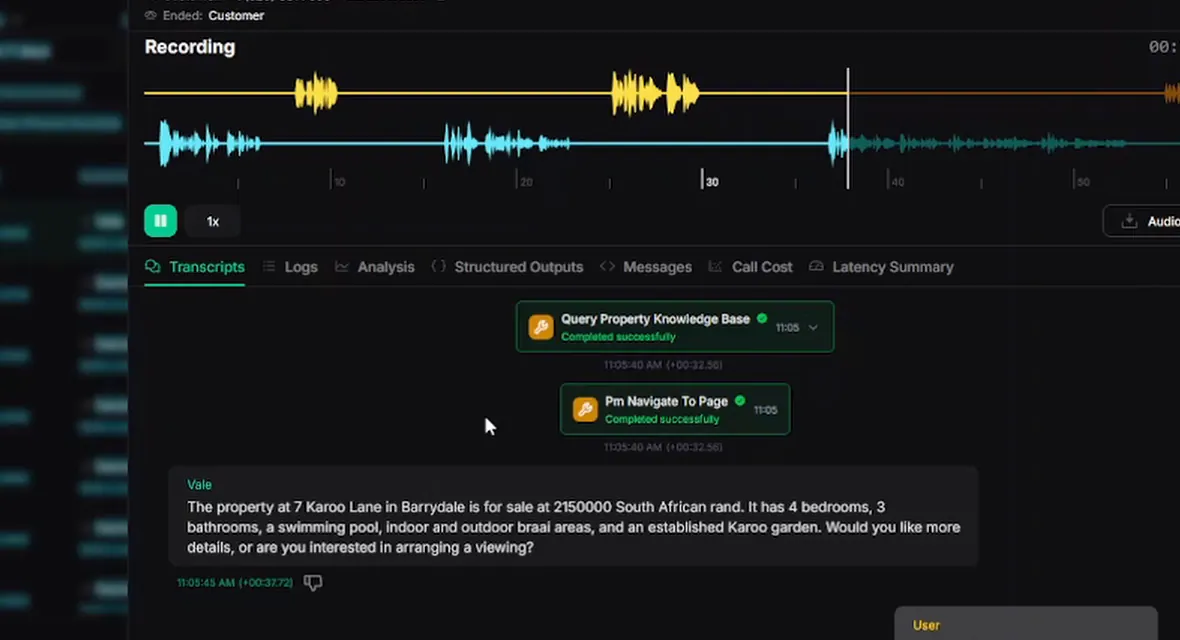This screenshot has height=640, width=1180.
Task: Click the Pm Navigate To Page card
Action: point(675,410)
